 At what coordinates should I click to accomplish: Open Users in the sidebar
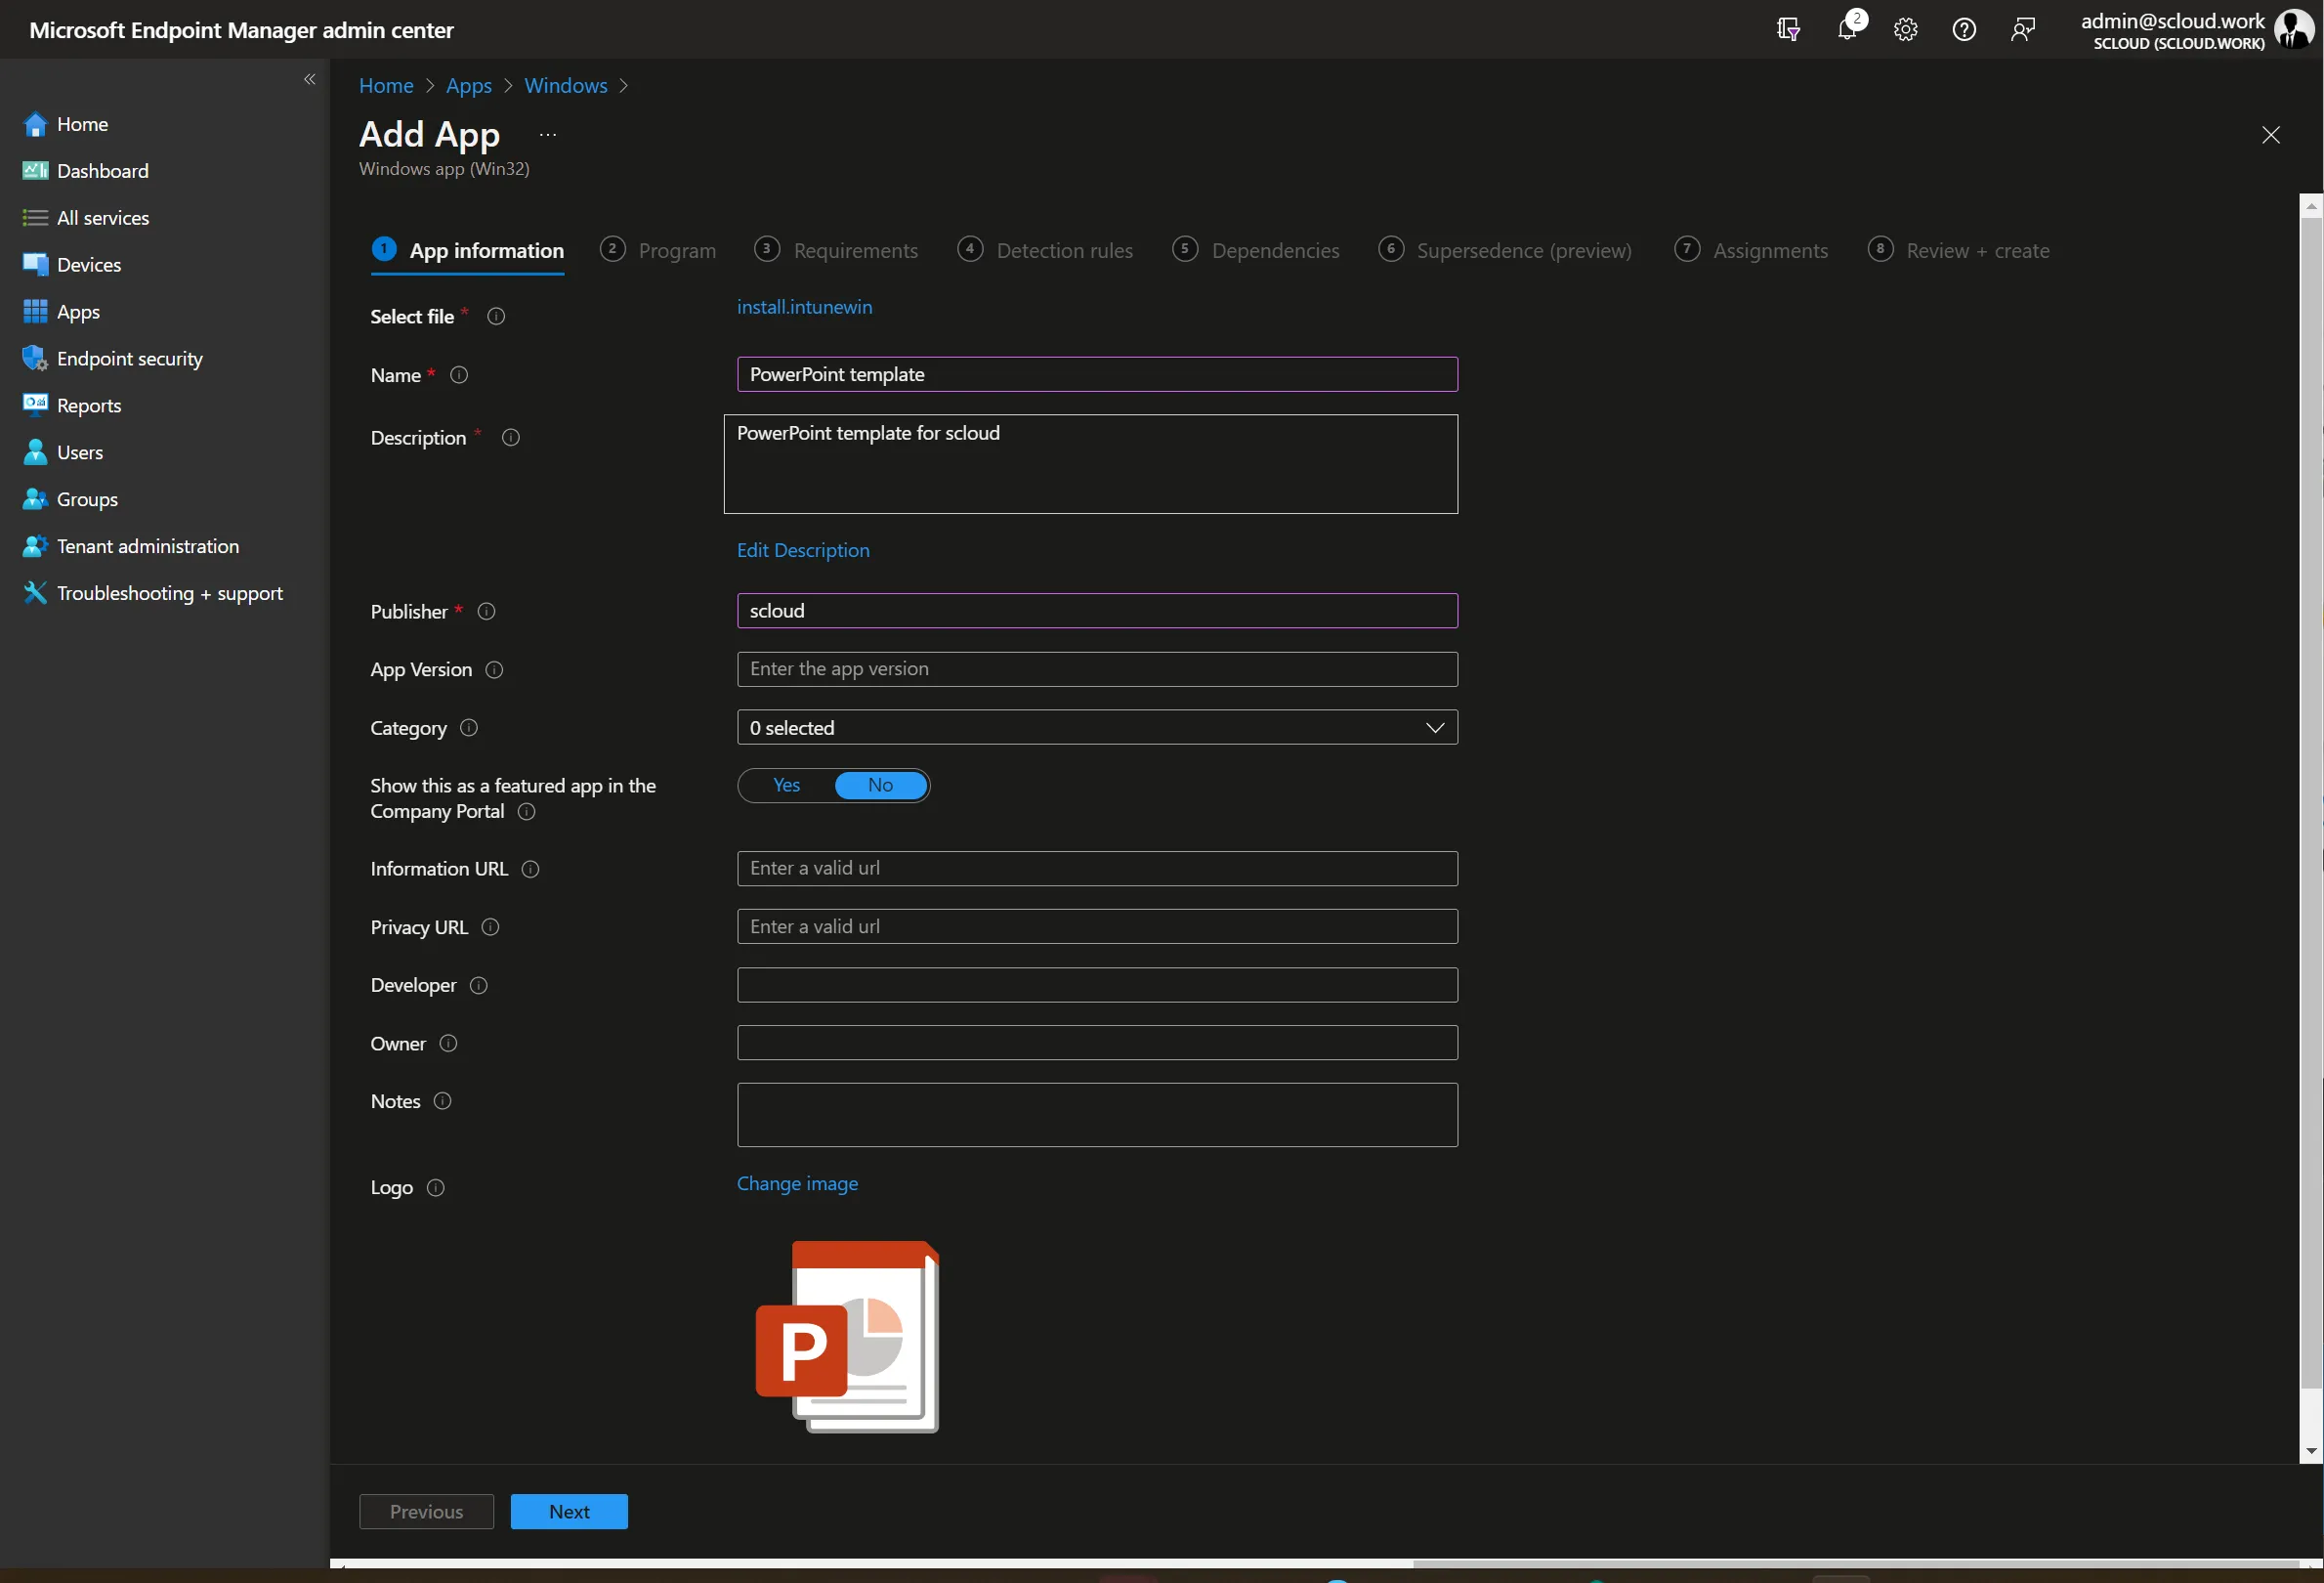point(62,453)
